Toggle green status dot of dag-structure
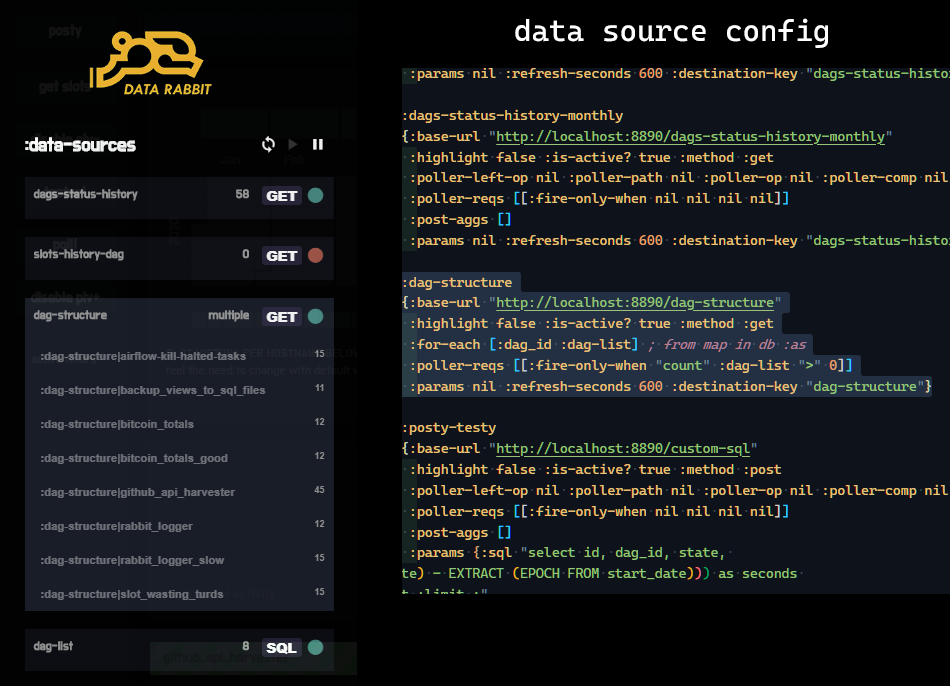950x686 pixels. tap(316, 316)
